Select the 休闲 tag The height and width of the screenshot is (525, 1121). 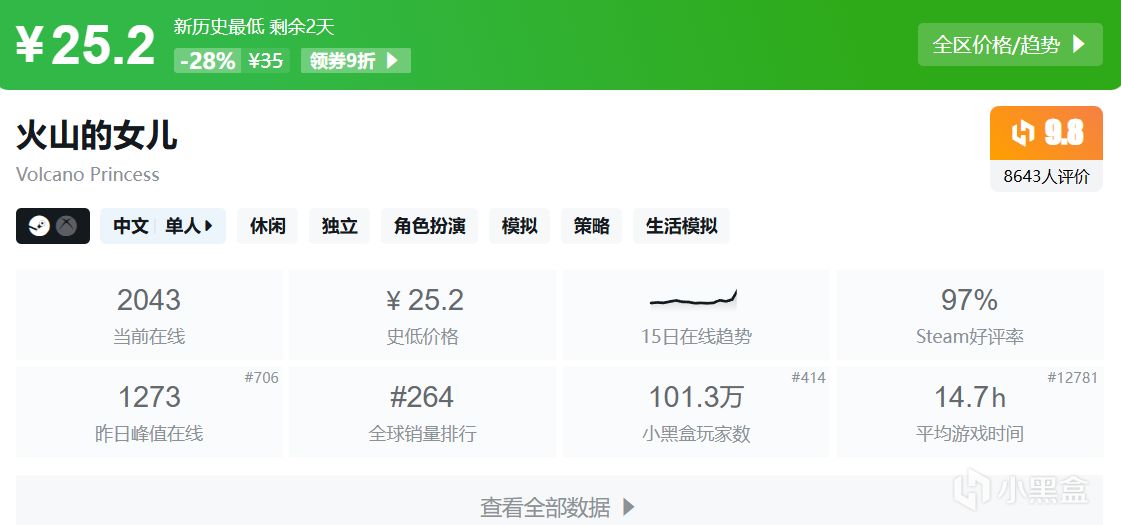[x=267, y=226]
